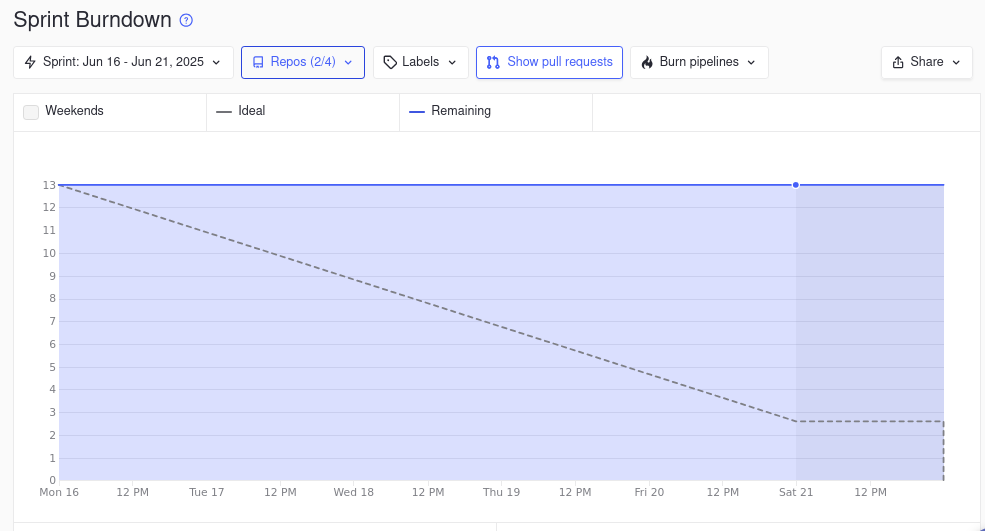This screenshot has width=985, height=531.
Task: Click the dashed gray Ideal line swatch
Action: pos(224,111)
